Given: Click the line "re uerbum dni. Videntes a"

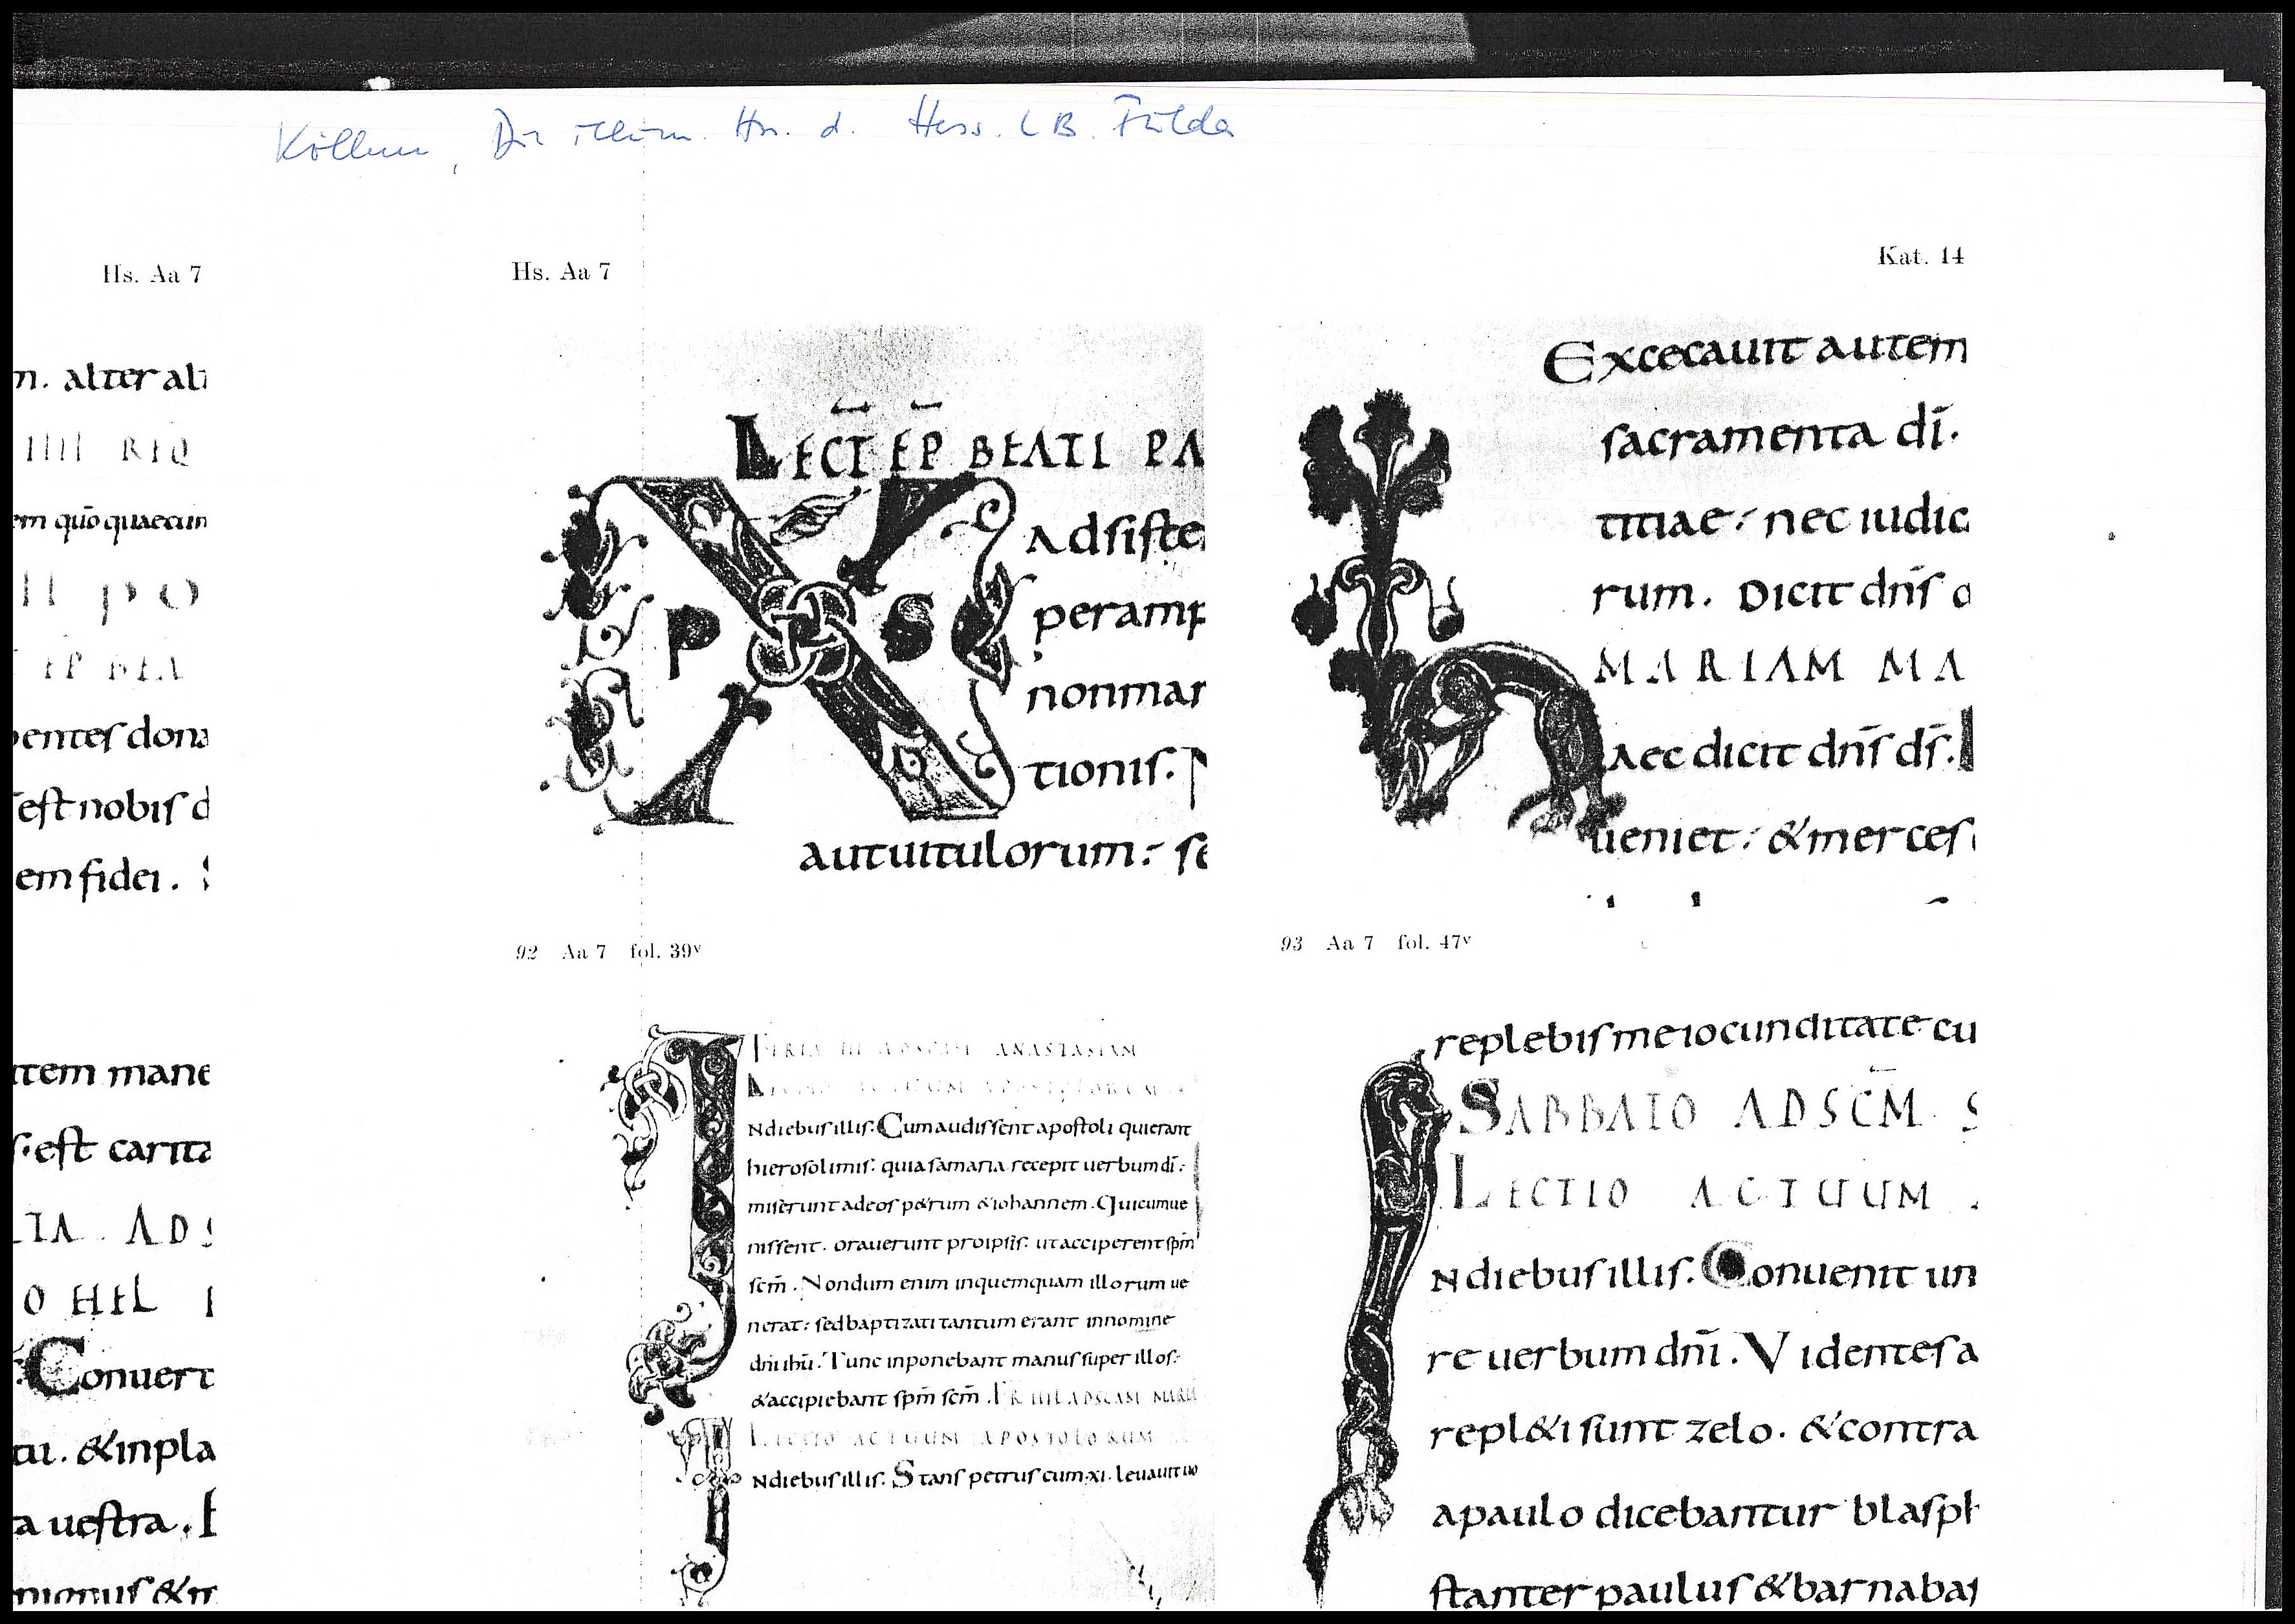Looking at the screenshot, I should [1702, 1354].
